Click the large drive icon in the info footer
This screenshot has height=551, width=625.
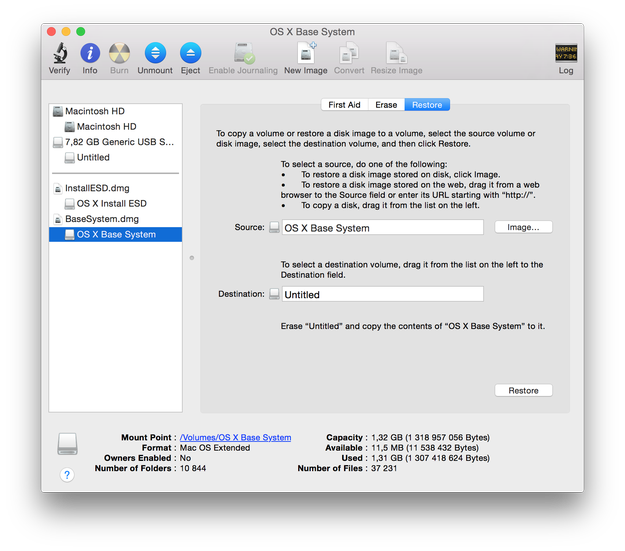click(x=67, y=444)
